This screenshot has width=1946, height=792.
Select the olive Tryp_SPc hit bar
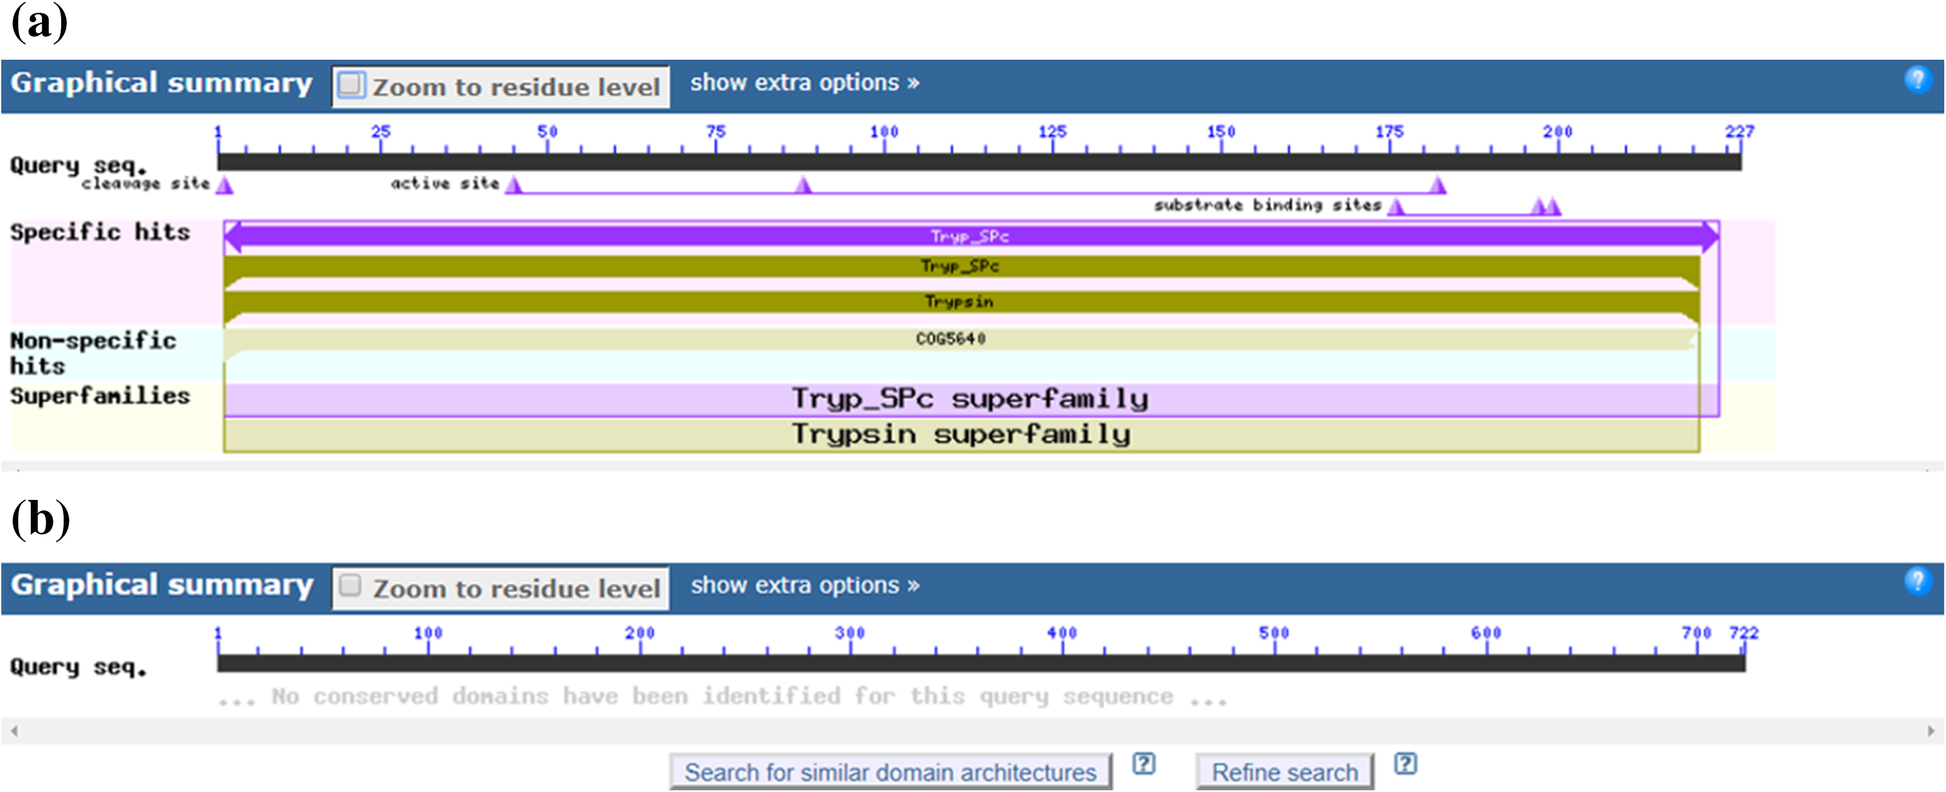(x=961, y=267)
